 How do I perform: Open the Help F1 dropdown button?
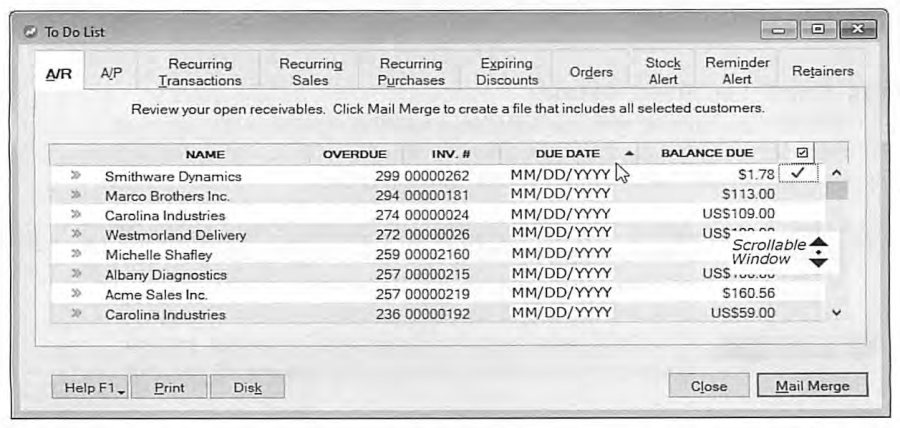[x=90, y=387]
